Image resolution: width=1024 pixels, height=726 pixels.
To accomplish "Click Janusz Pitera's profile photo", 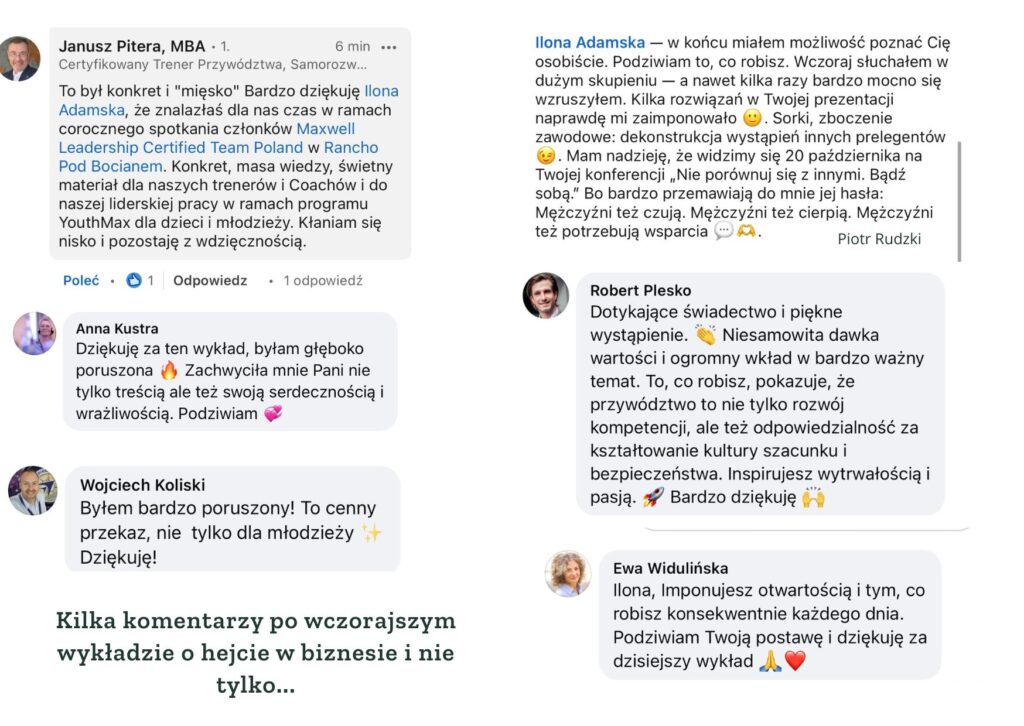I will [x=20, y=58].
